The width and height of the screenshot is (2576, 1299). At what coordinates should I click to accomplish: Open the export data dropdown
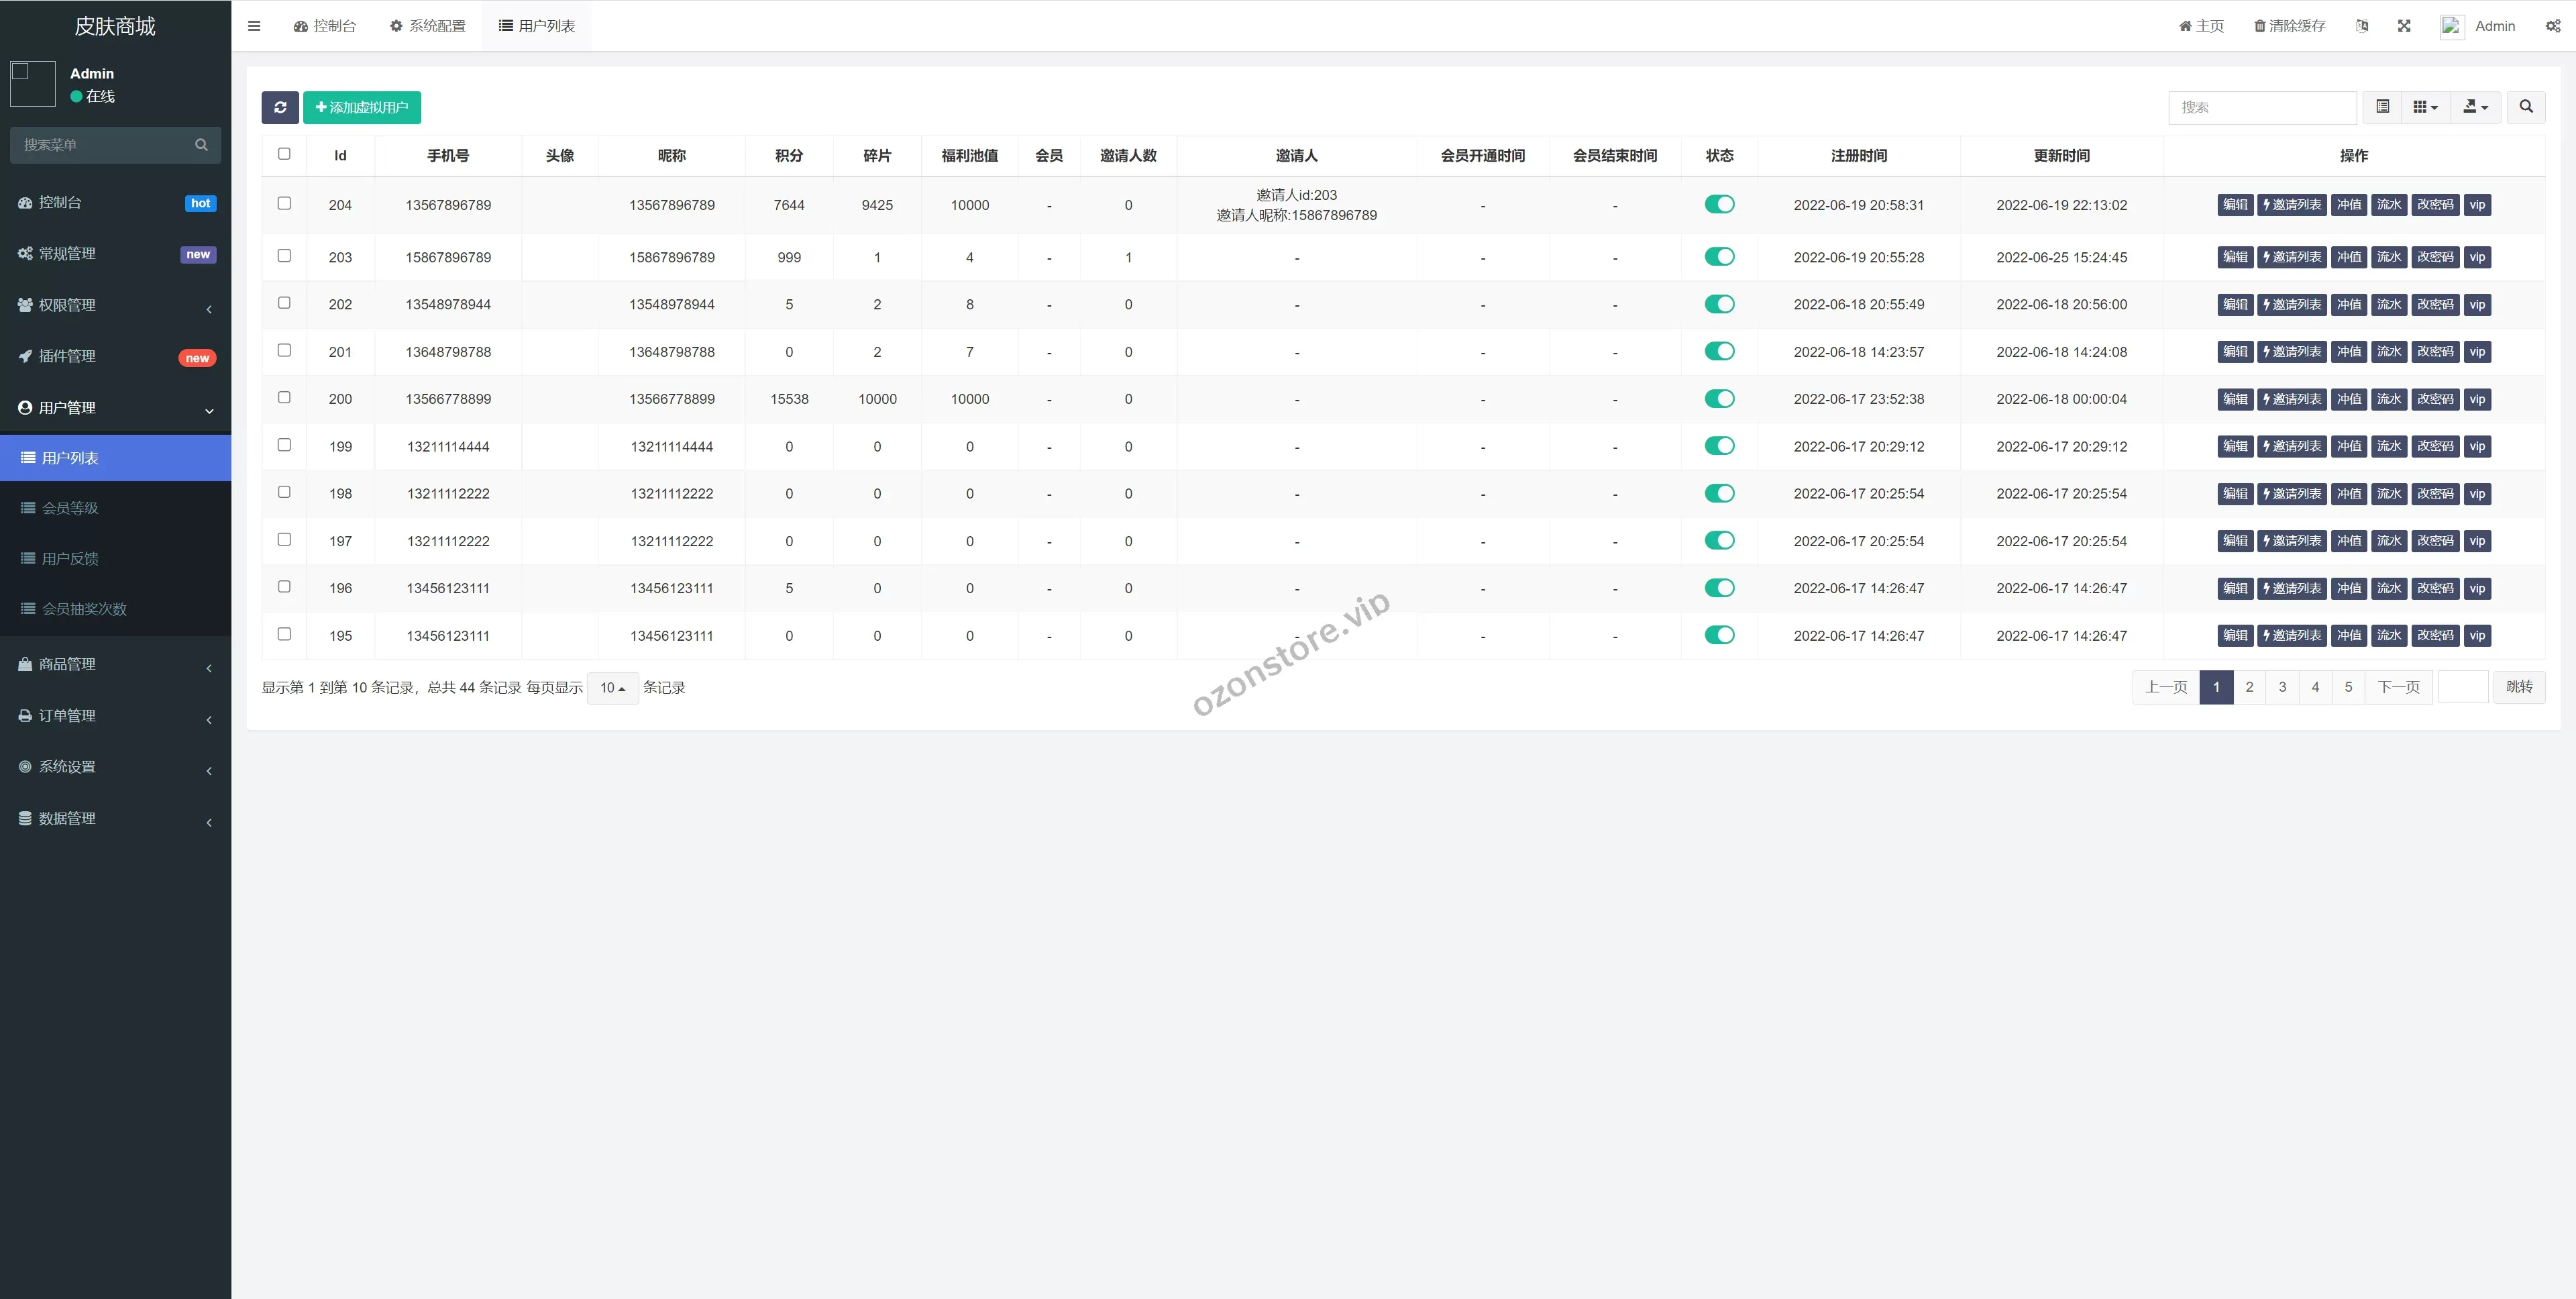click(x=2475, y=107)
